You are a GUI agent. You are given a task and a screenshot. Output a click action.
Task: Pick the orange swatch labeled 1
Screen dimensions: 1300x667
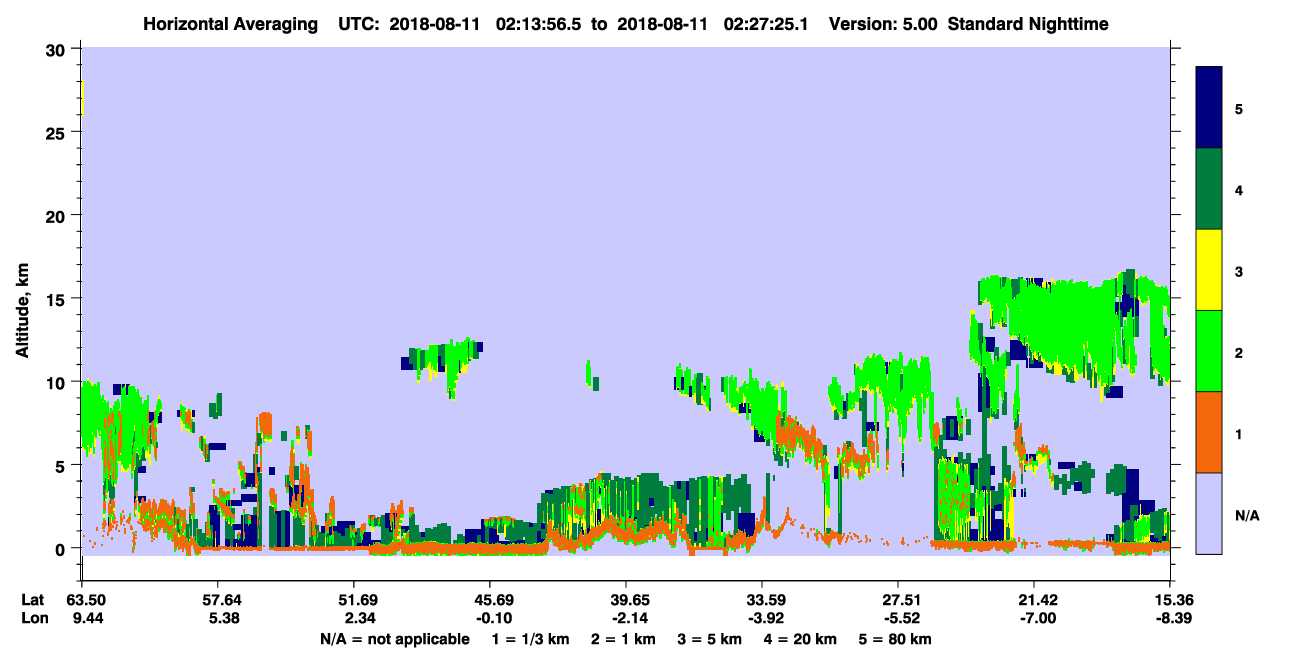pyautogui.click(x=1209, y=432)
